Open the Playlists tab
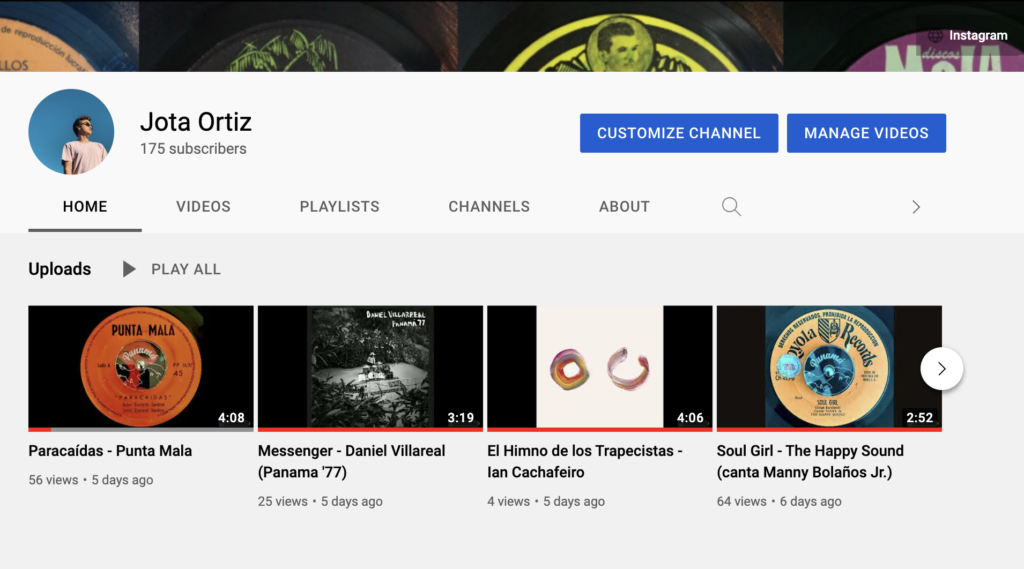 [340, 206]
